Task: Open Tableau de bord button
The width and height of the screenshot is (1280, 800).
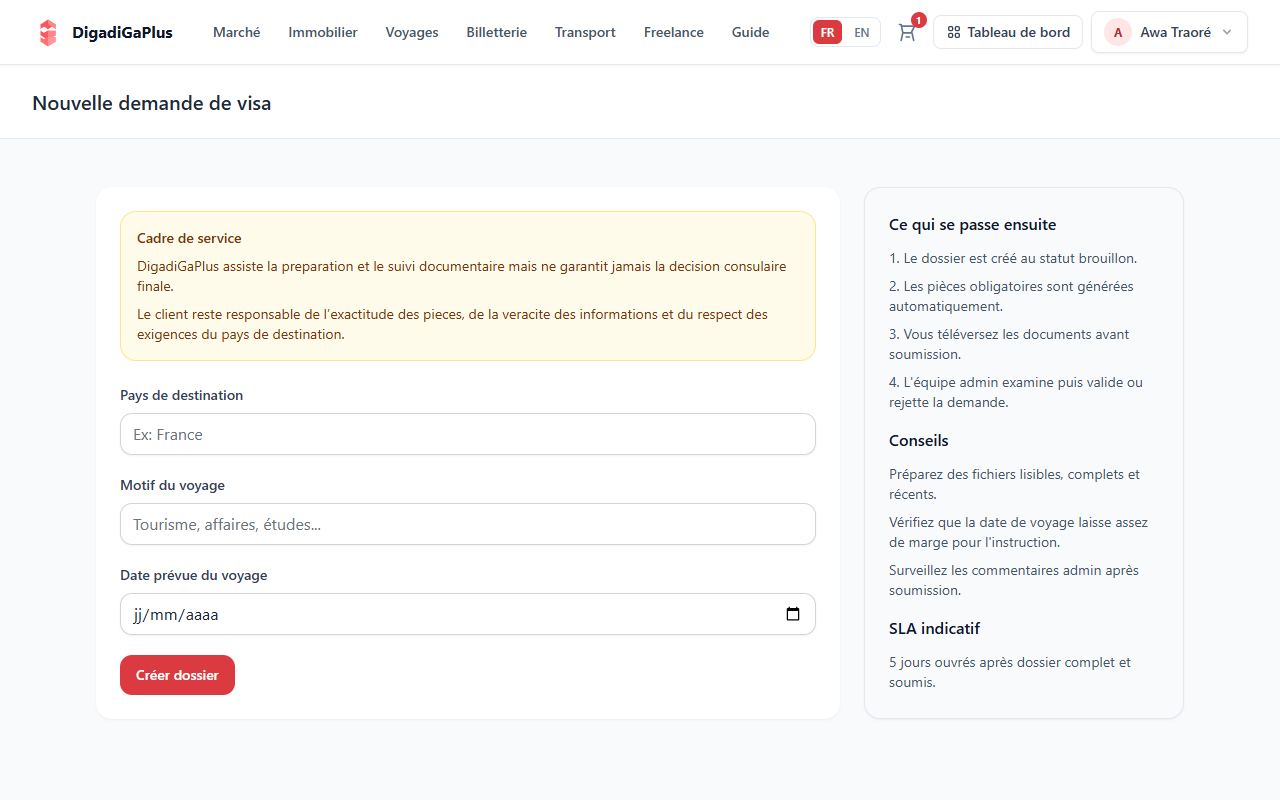Action: coord(1008,32)
